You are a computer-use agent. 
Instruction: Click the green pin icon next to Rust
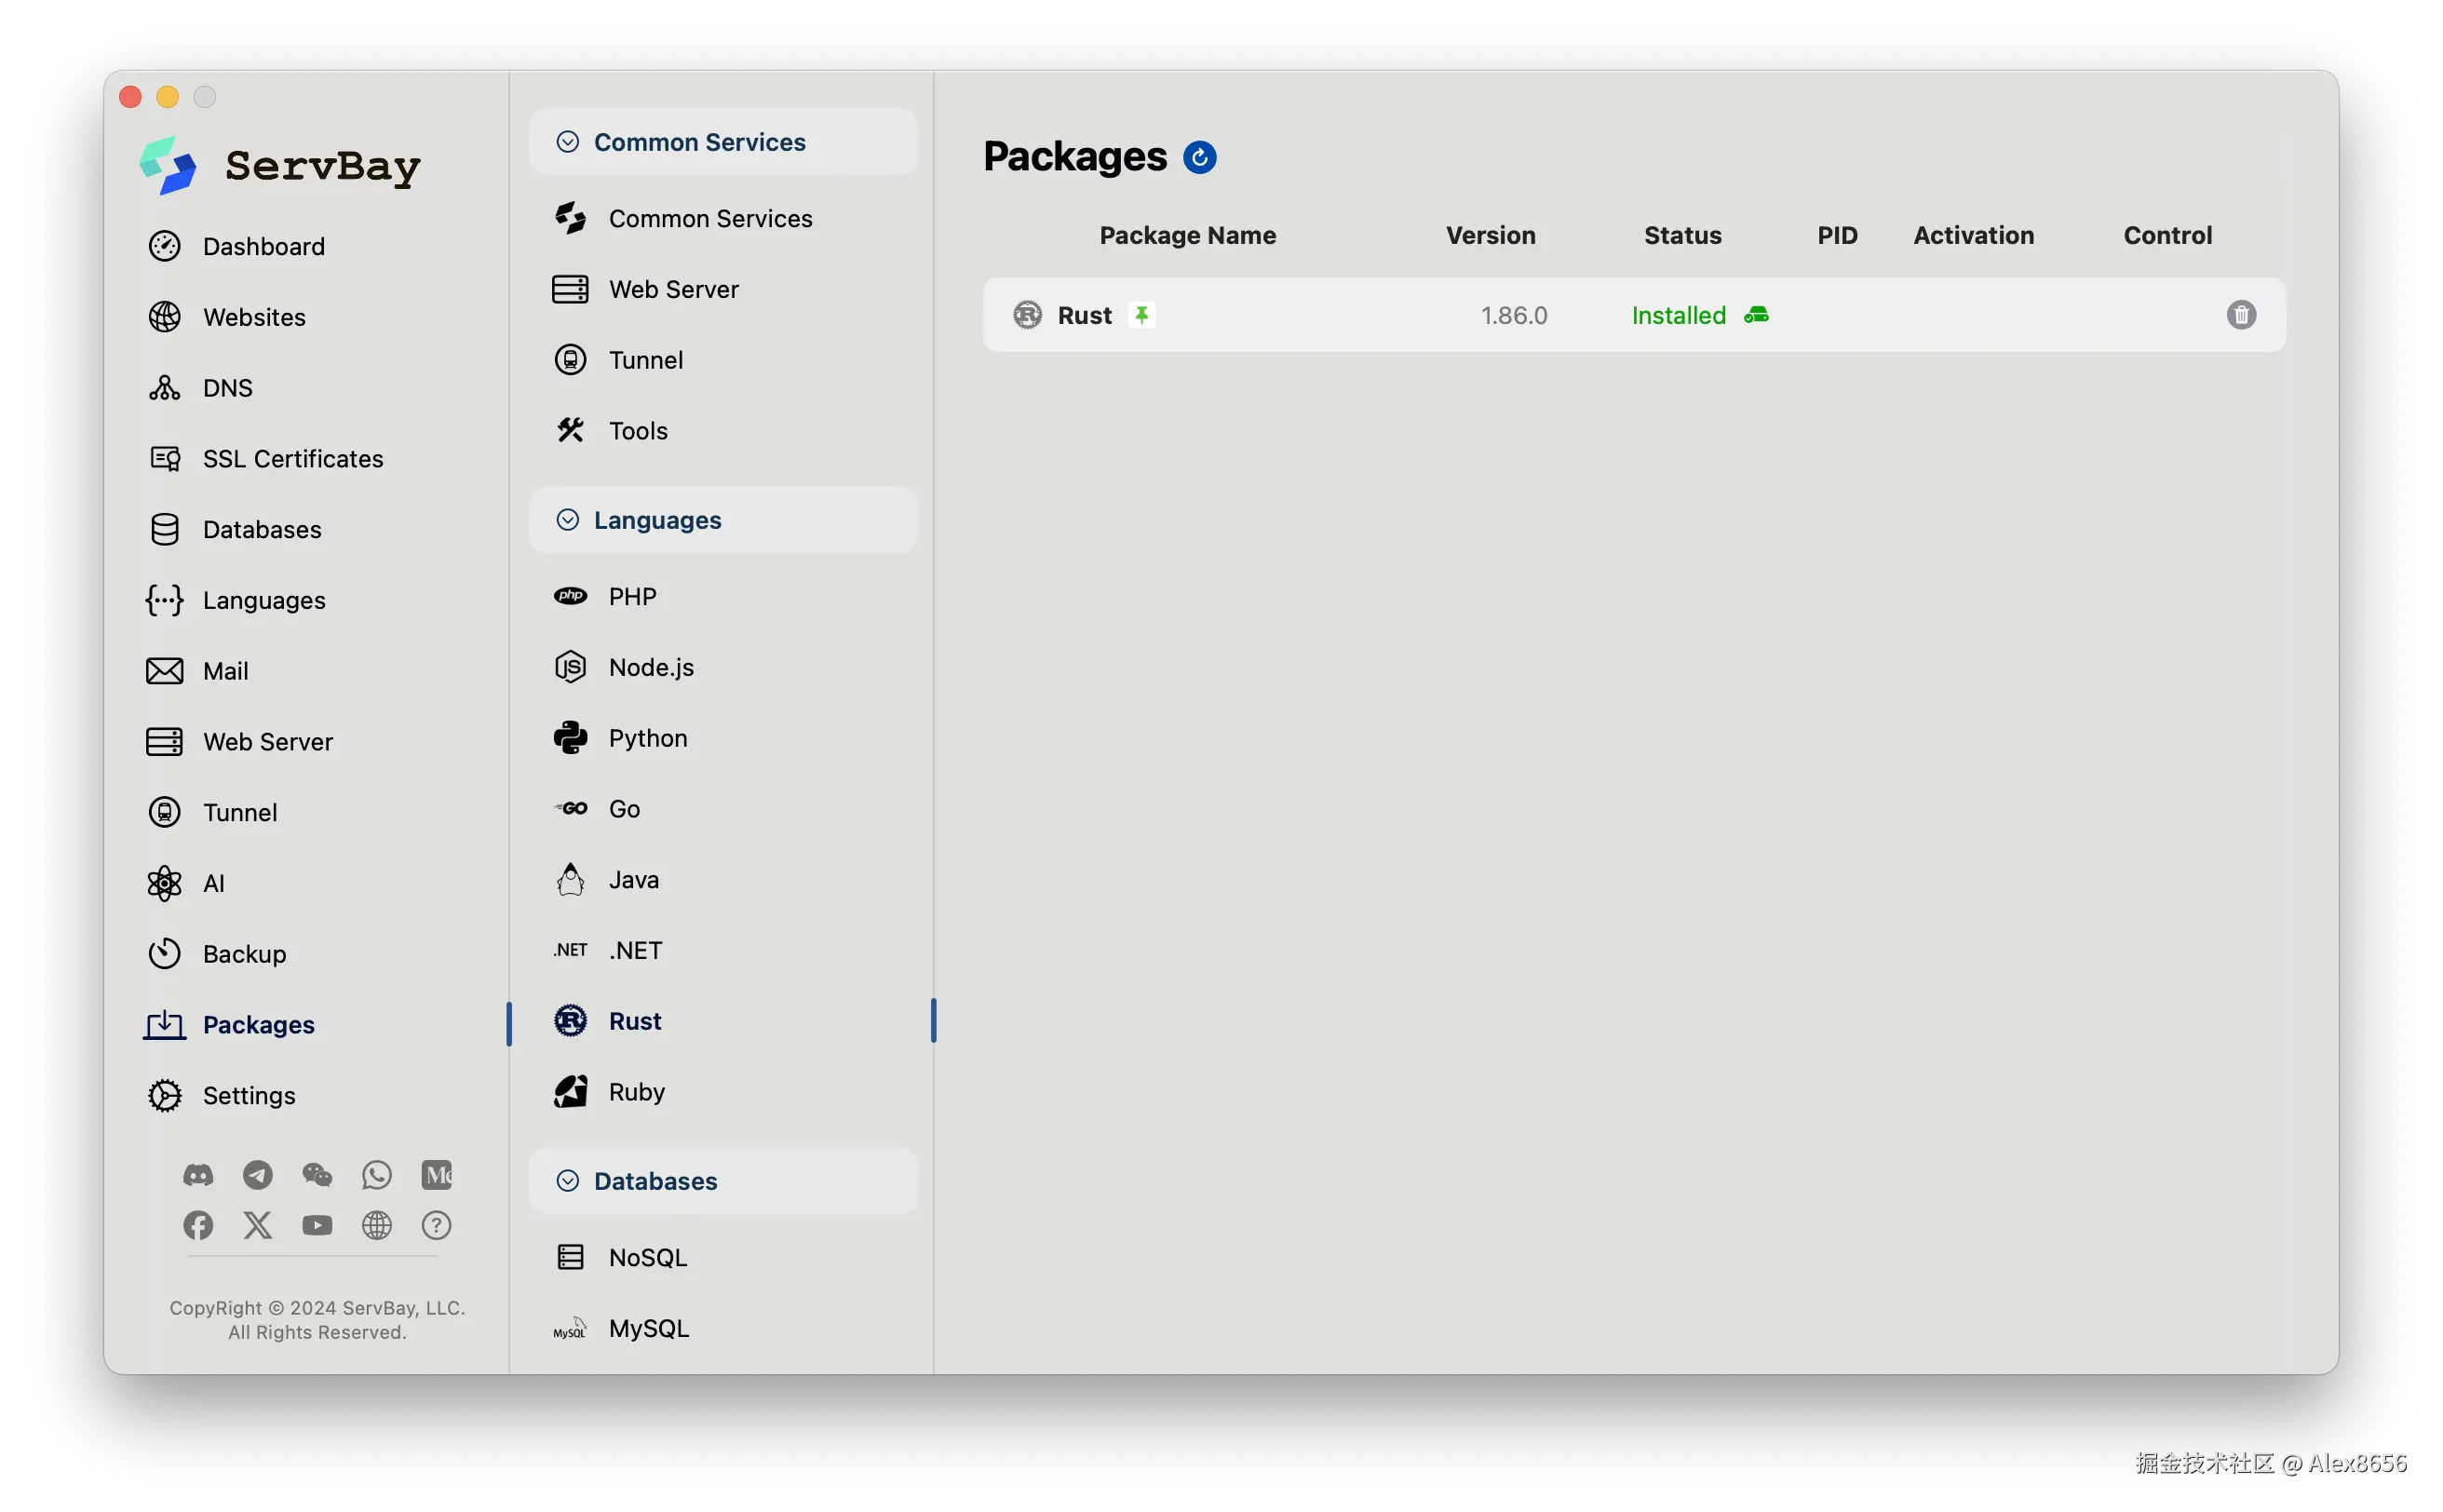coord(1141,315)
